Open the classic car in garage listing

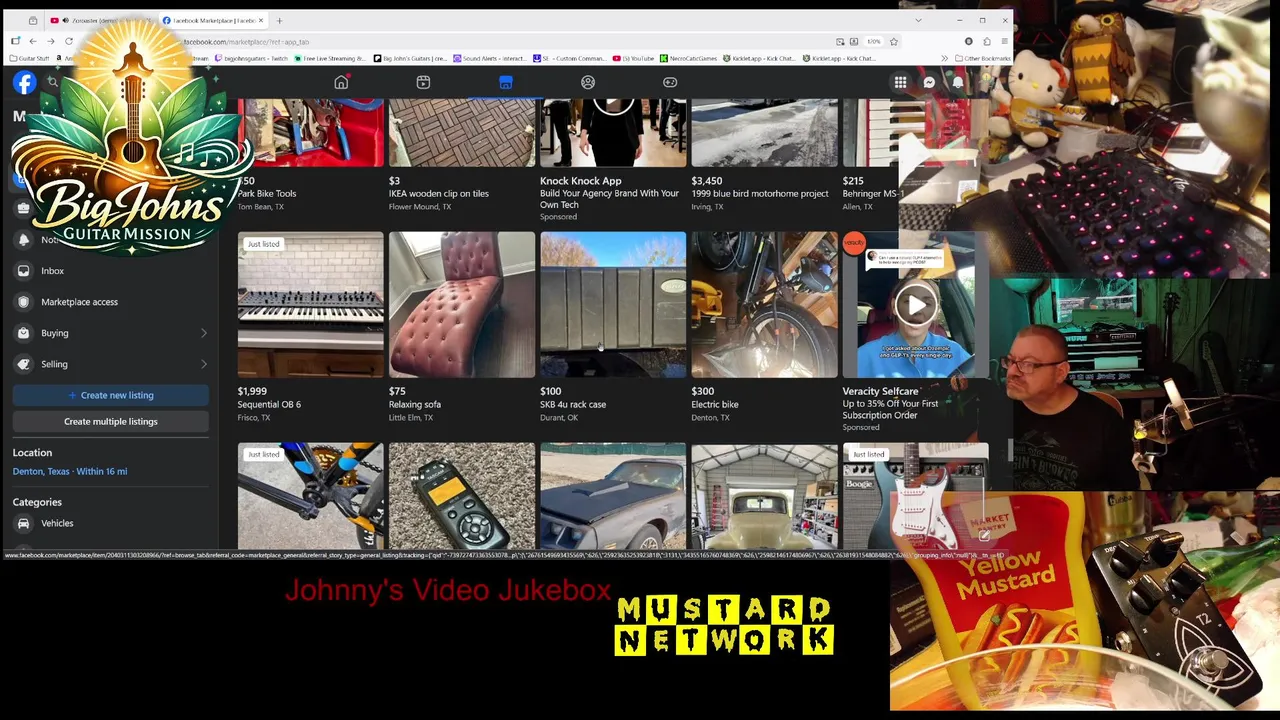[x=764, y=495]
